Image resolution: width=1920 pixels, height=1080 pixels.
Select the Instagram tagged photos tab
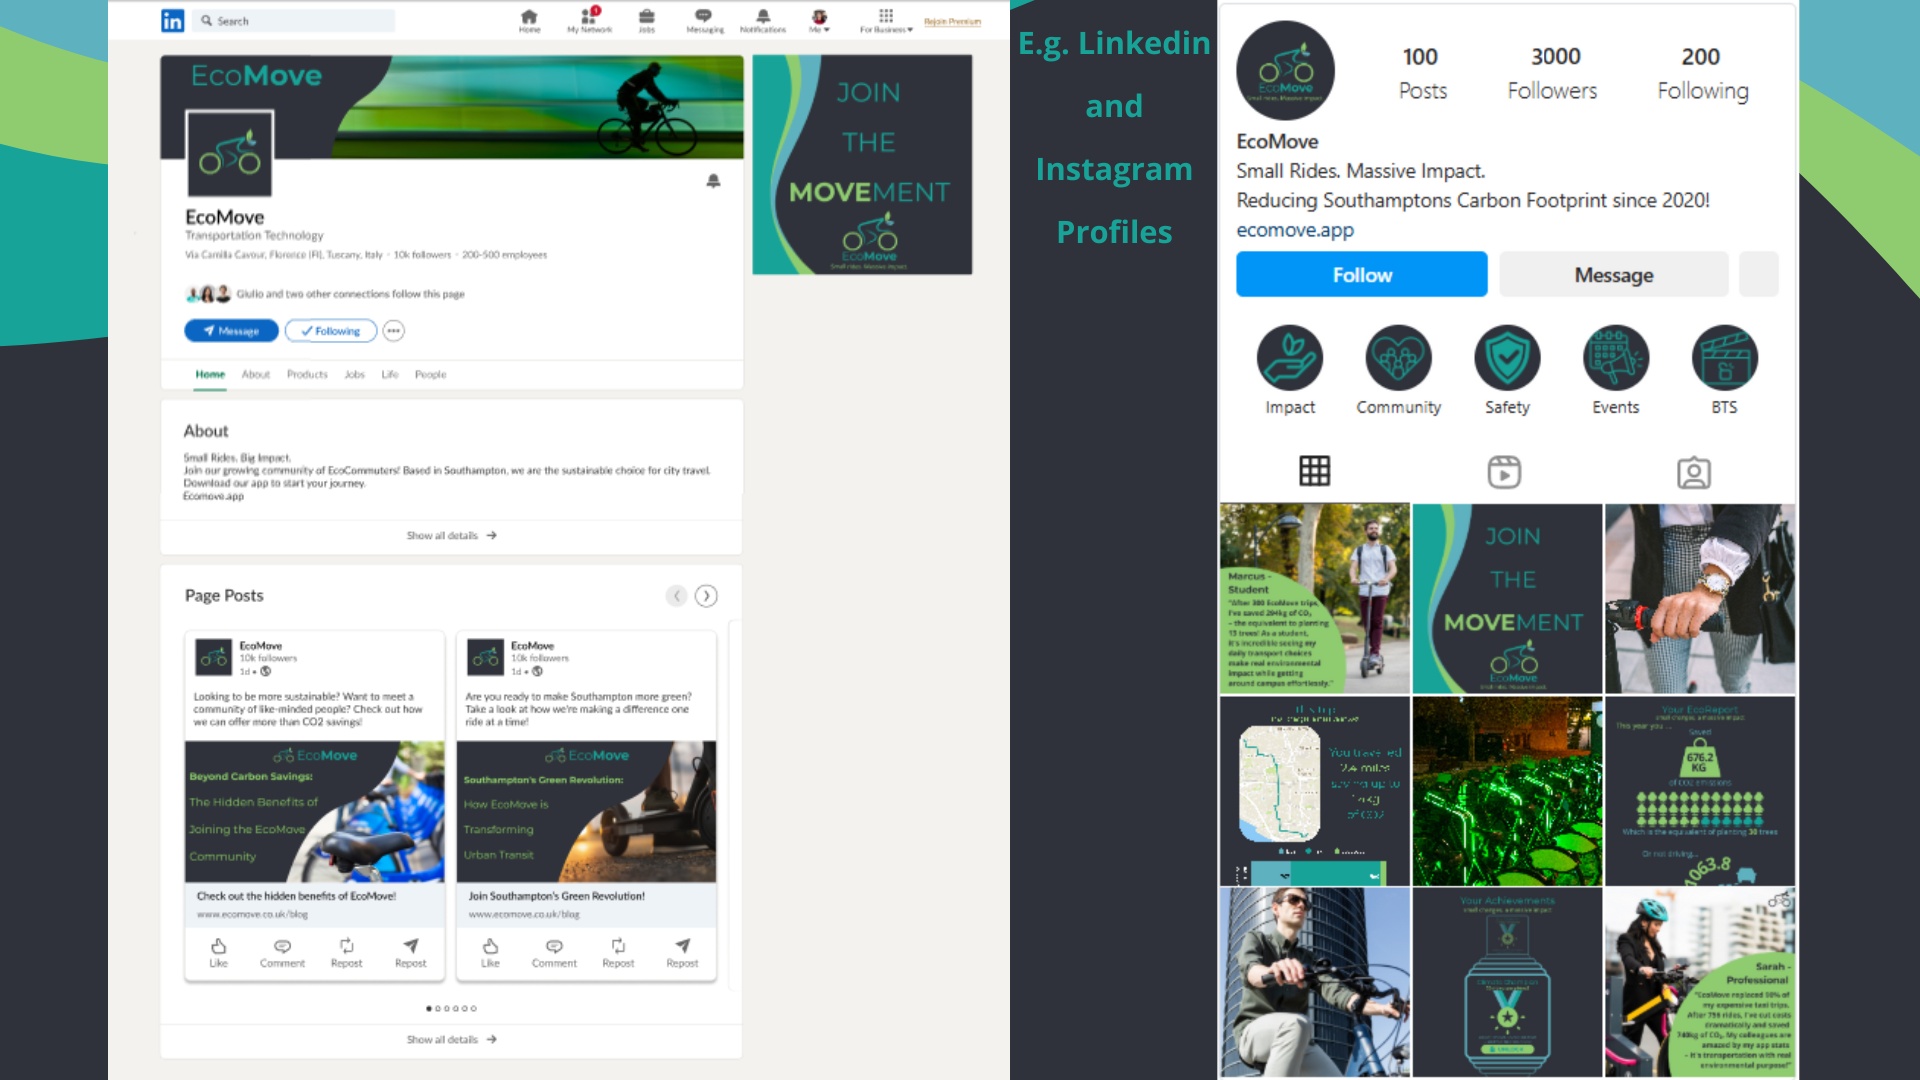pyautogui.click(x=1694, y=472)
